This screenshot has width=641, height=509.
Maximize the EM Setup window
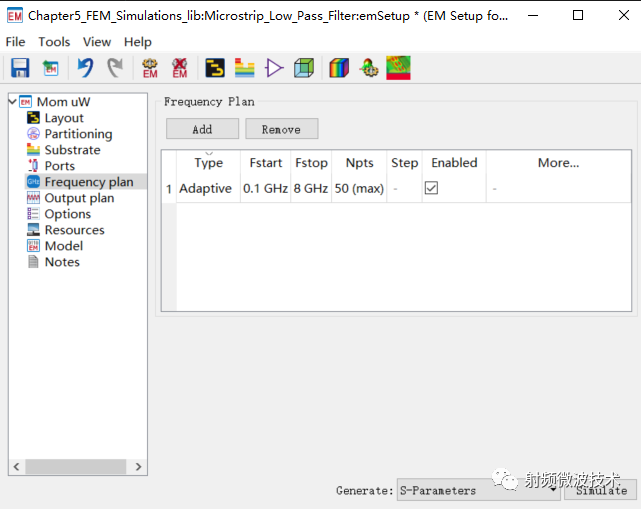coord(578,16)
